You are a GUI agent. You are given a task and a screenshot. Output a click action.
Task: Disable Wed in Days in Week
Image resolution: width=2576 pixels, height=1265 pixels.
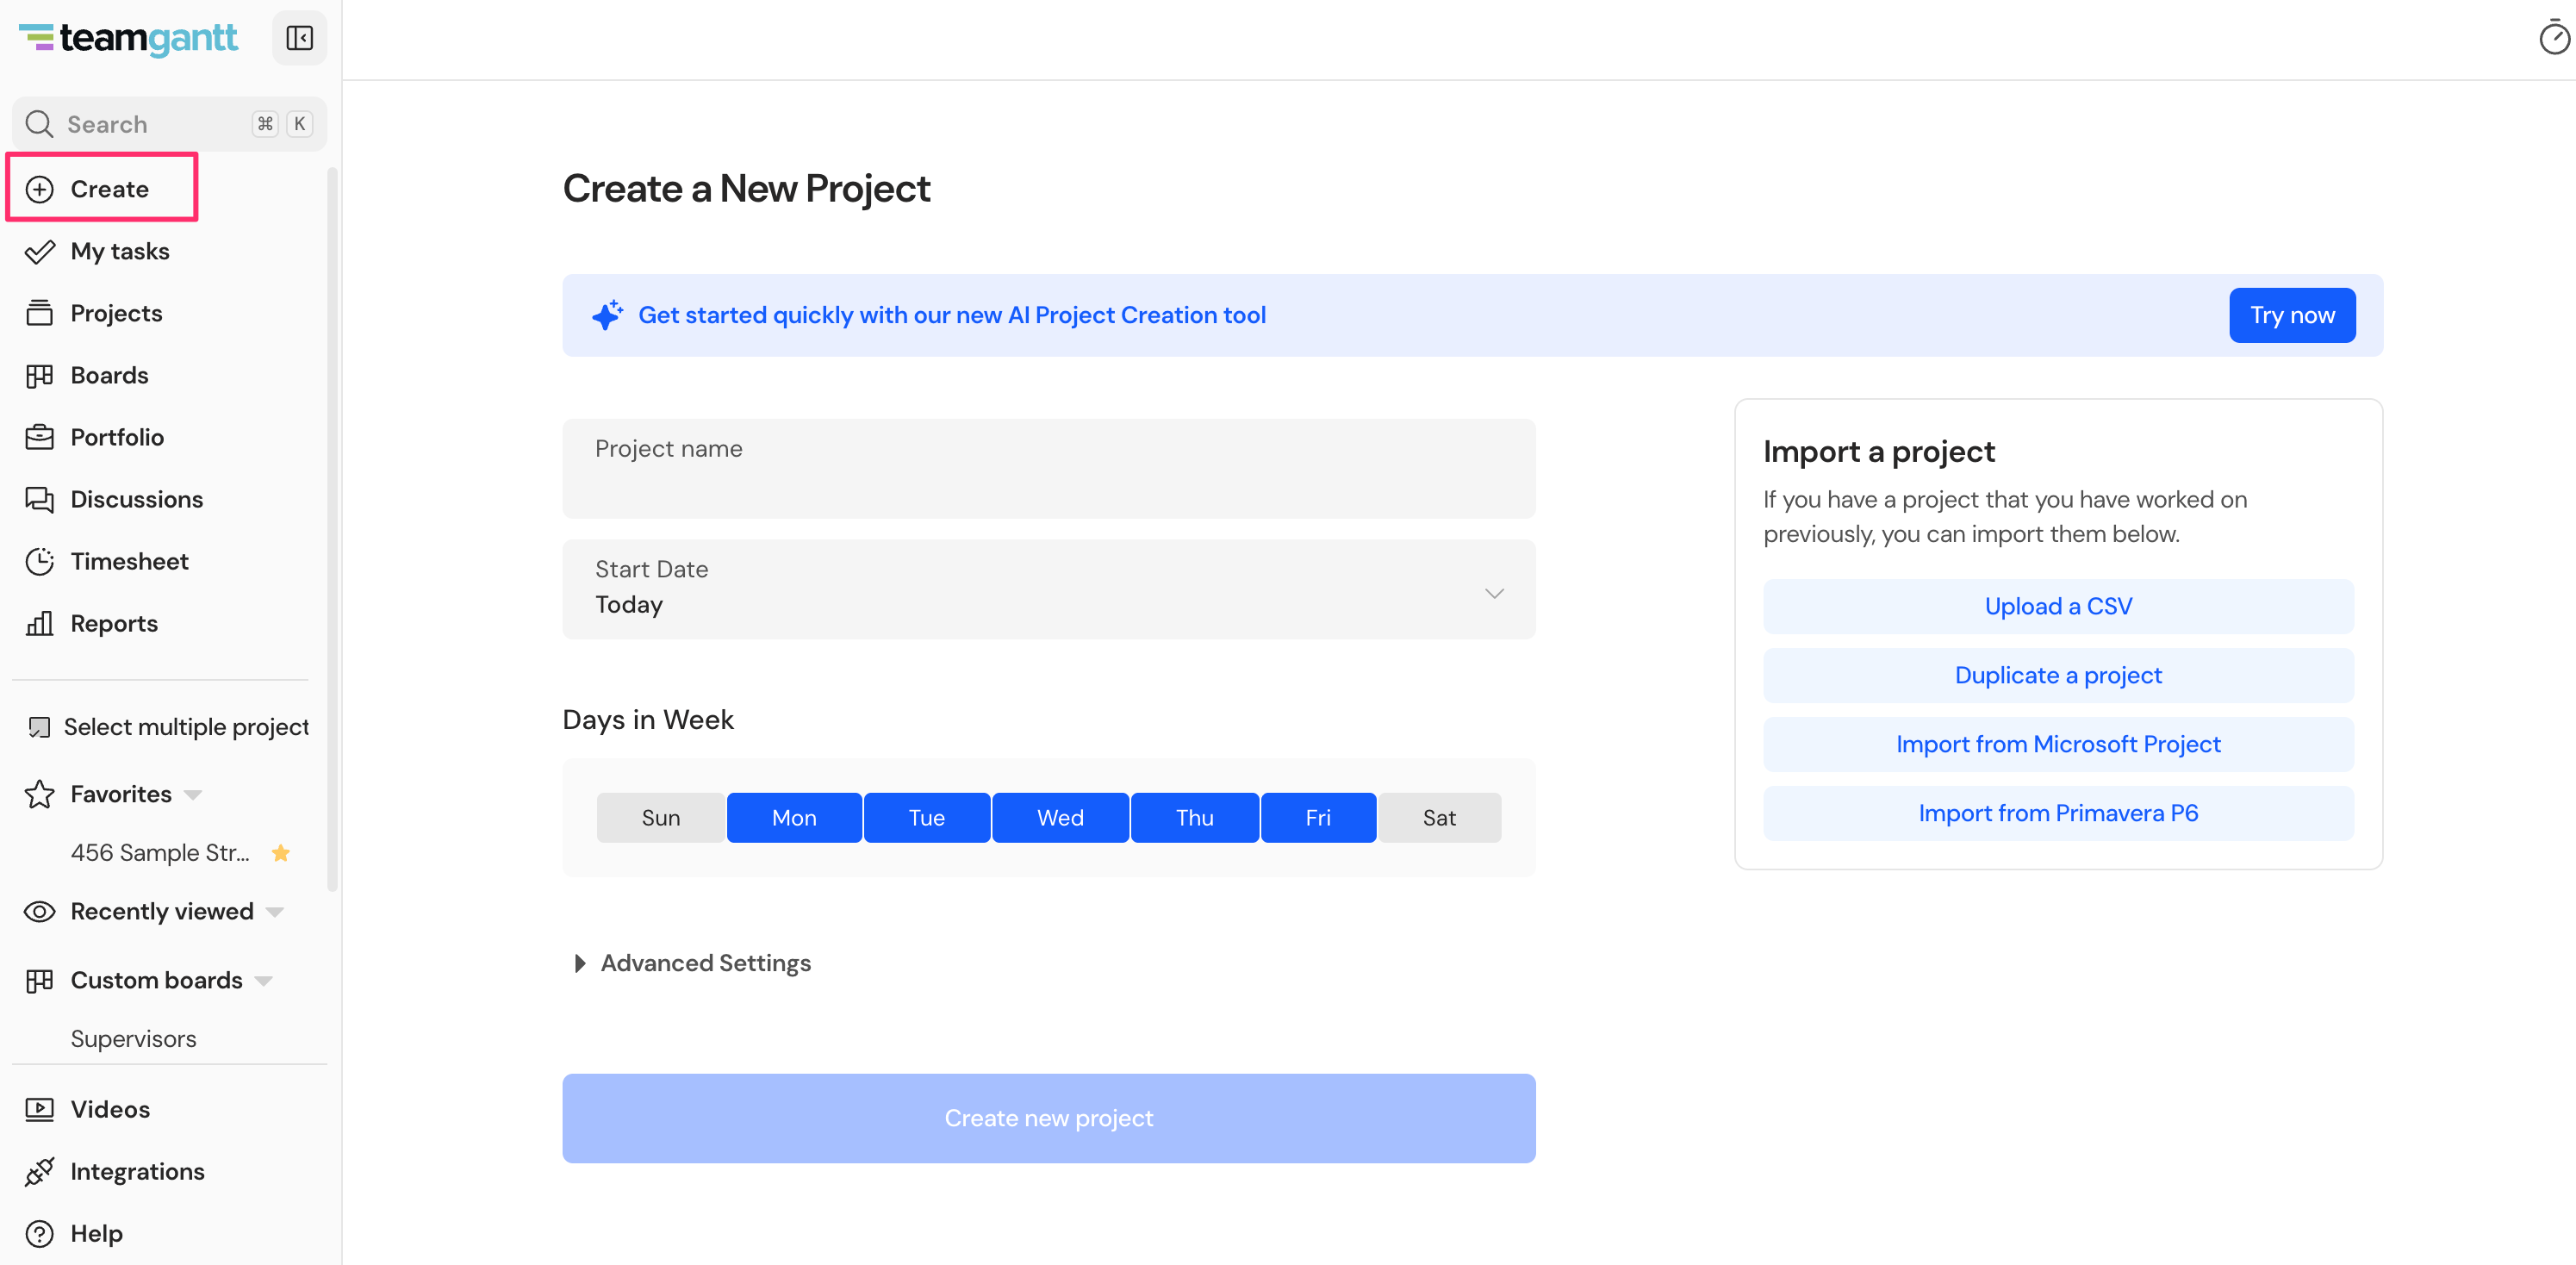pos(1060,817)
